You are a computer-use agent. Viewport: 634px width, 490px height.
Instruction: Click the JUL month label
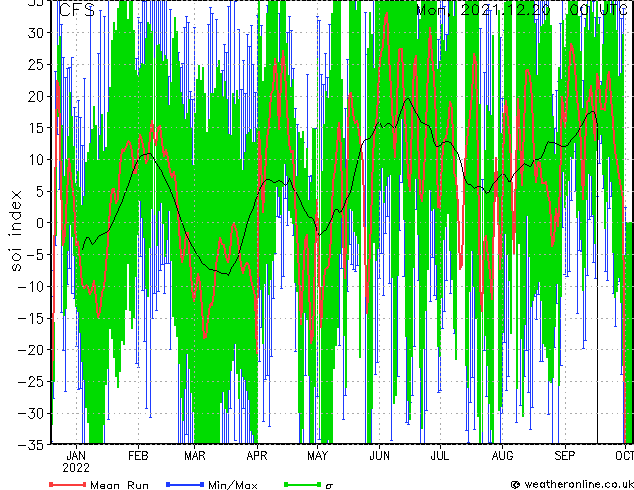440,456
